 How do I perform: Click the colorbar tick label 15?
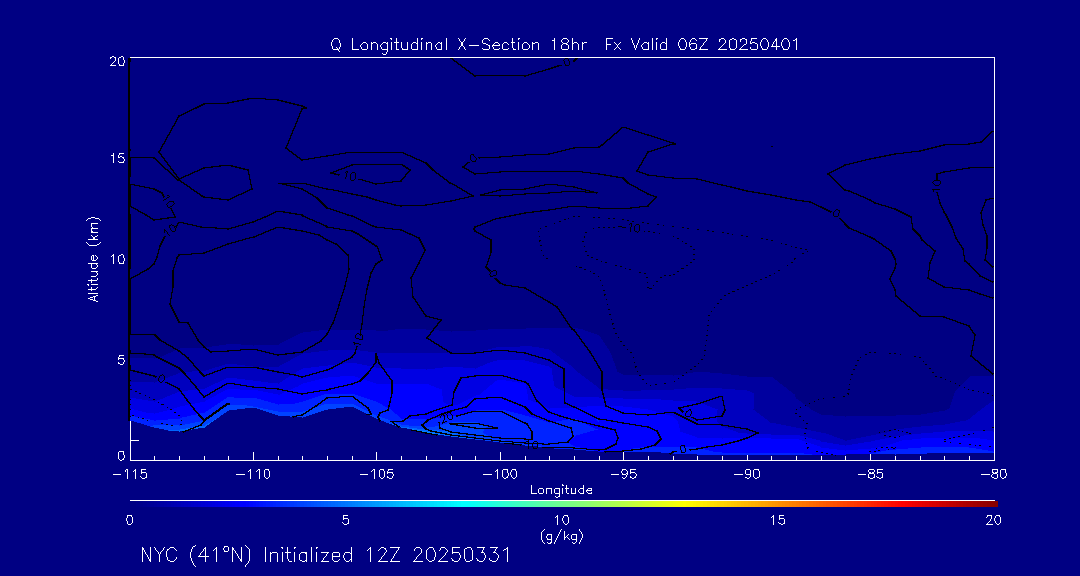pyautogui.click(x=777, y=522)
